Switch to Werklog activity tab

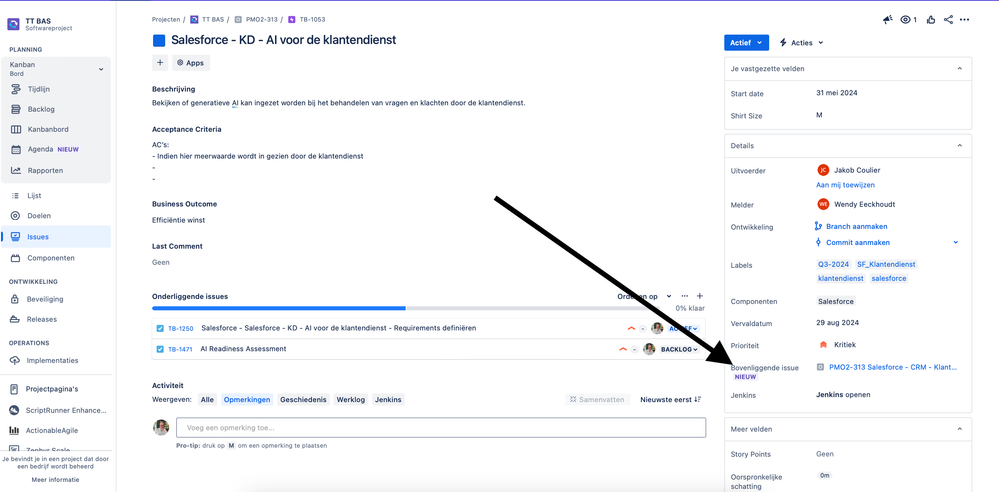(351, 400)
